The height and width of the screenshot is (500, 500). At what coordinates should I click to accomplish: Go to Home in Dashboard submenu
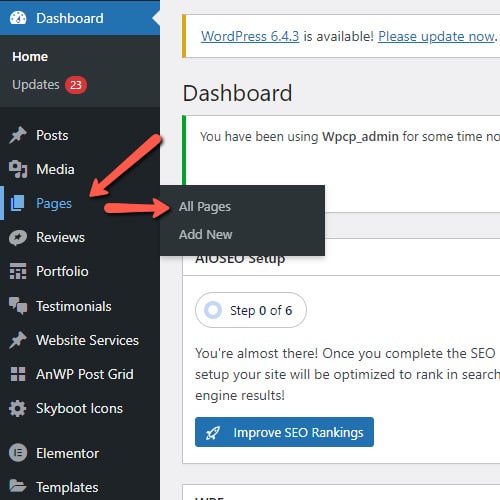coord(30,57)
